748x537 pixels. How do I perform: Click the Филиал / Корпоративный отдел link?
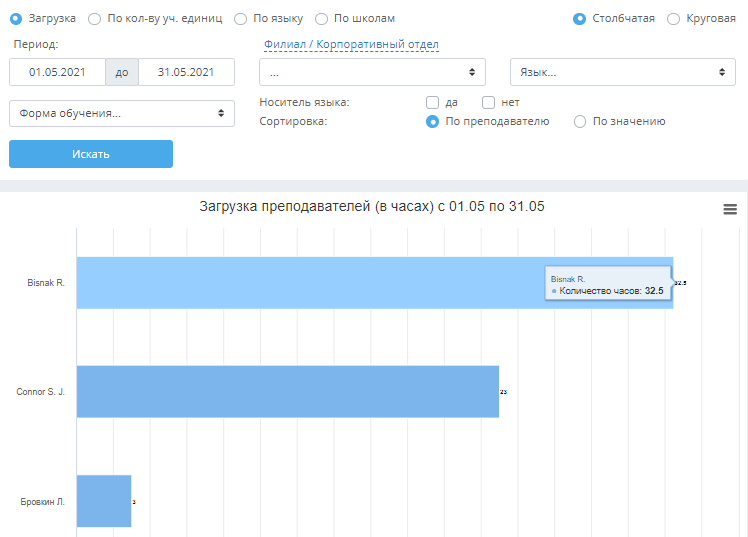click(351, 44)
